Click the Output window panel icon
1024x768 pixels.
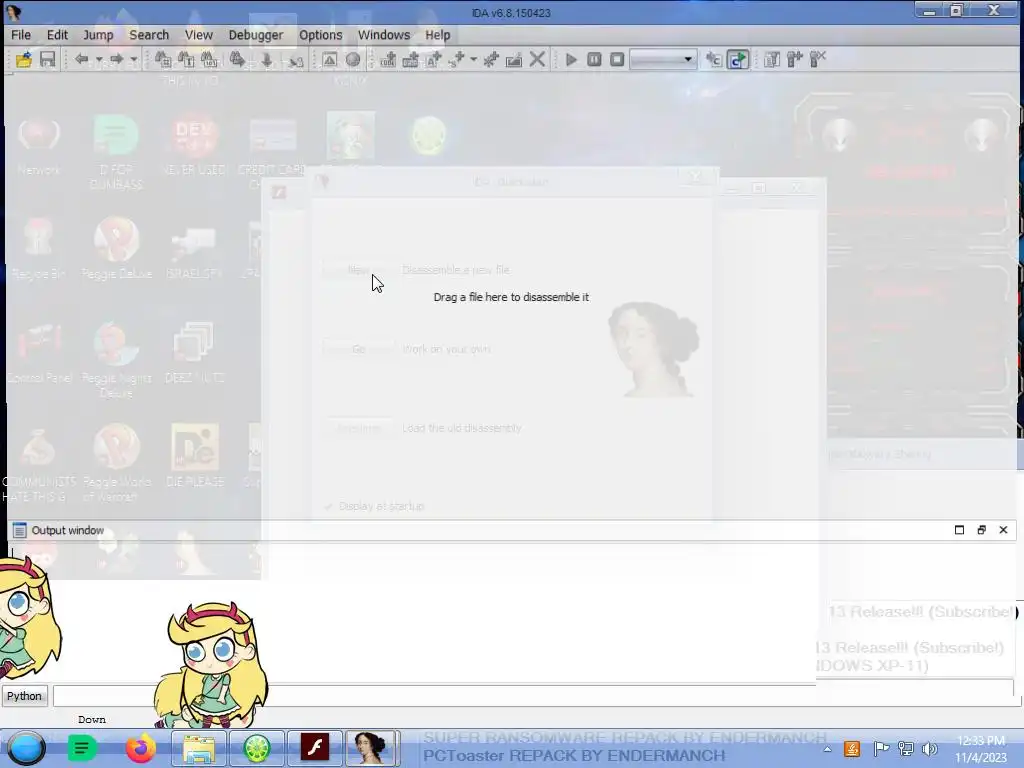[x=20, y=530]
